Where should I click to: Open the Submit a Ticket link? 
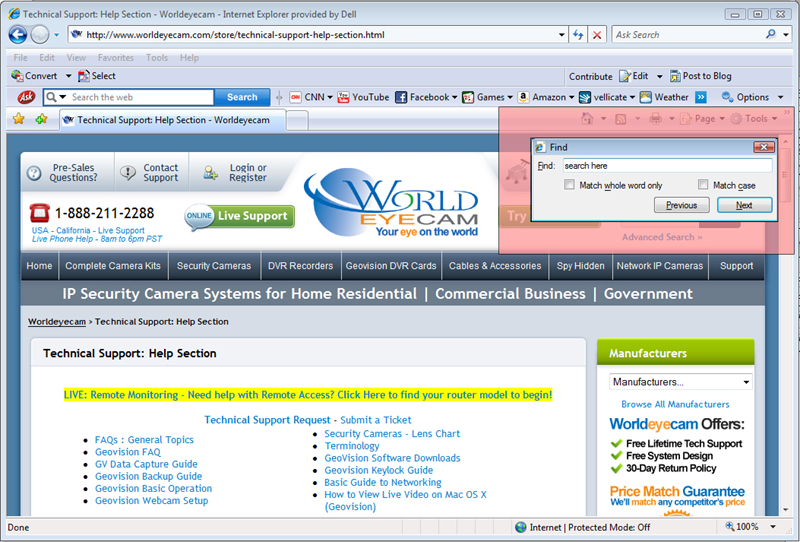click(x=376, y=420)
